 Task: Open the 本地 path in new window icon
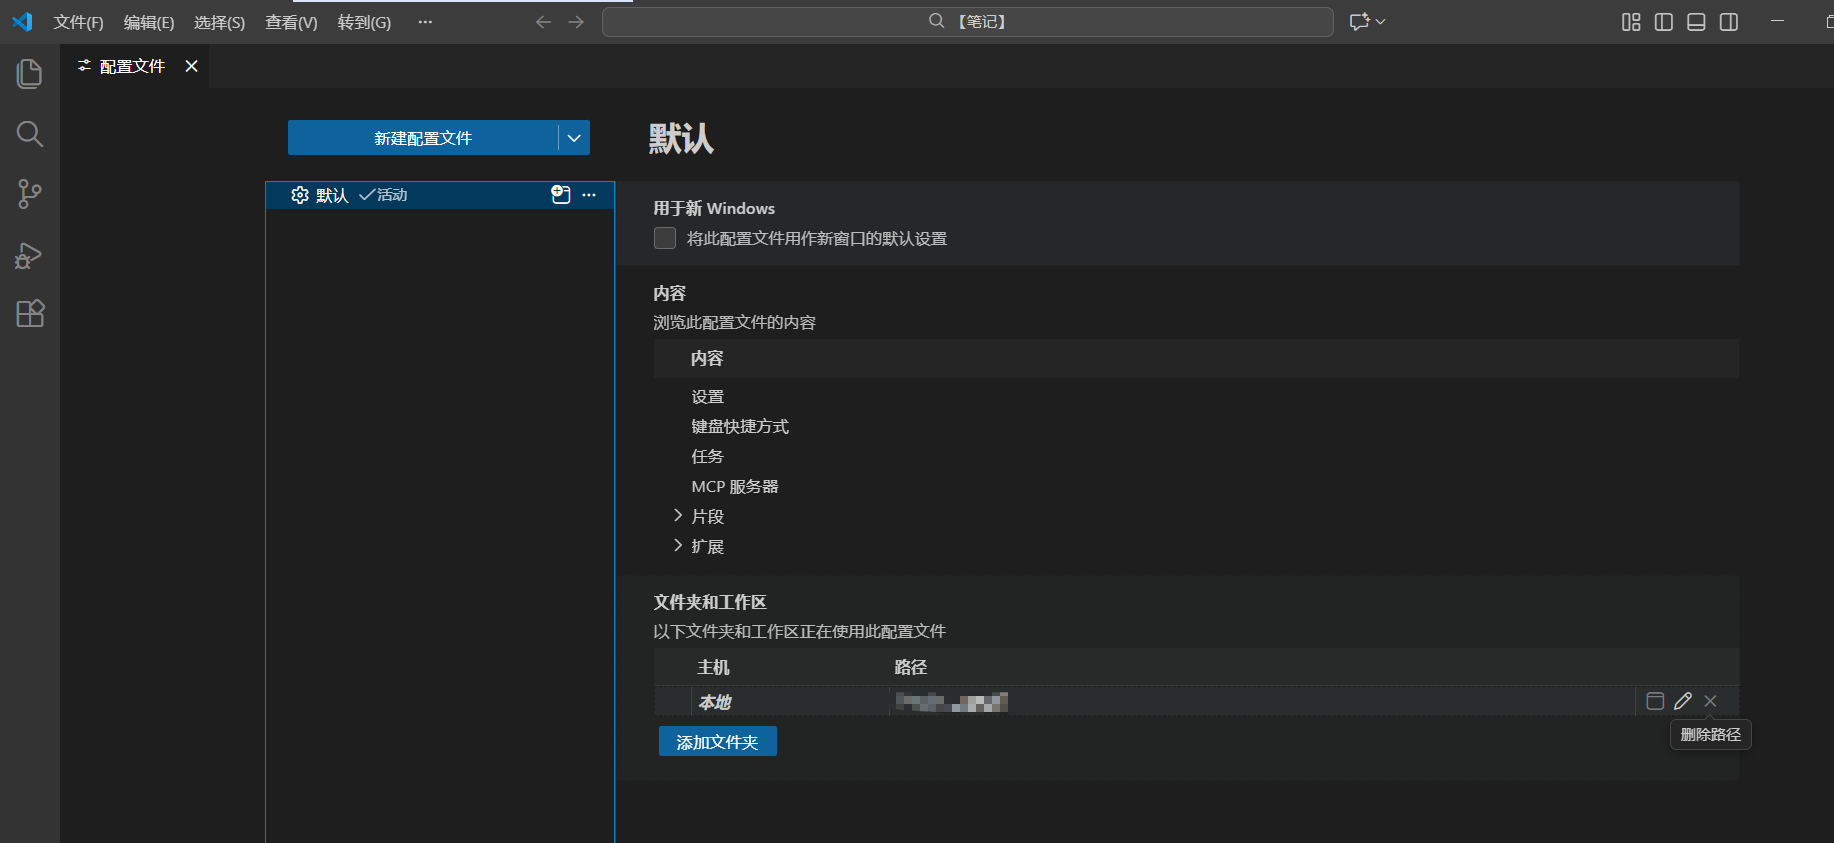(x=1655, y=701)
